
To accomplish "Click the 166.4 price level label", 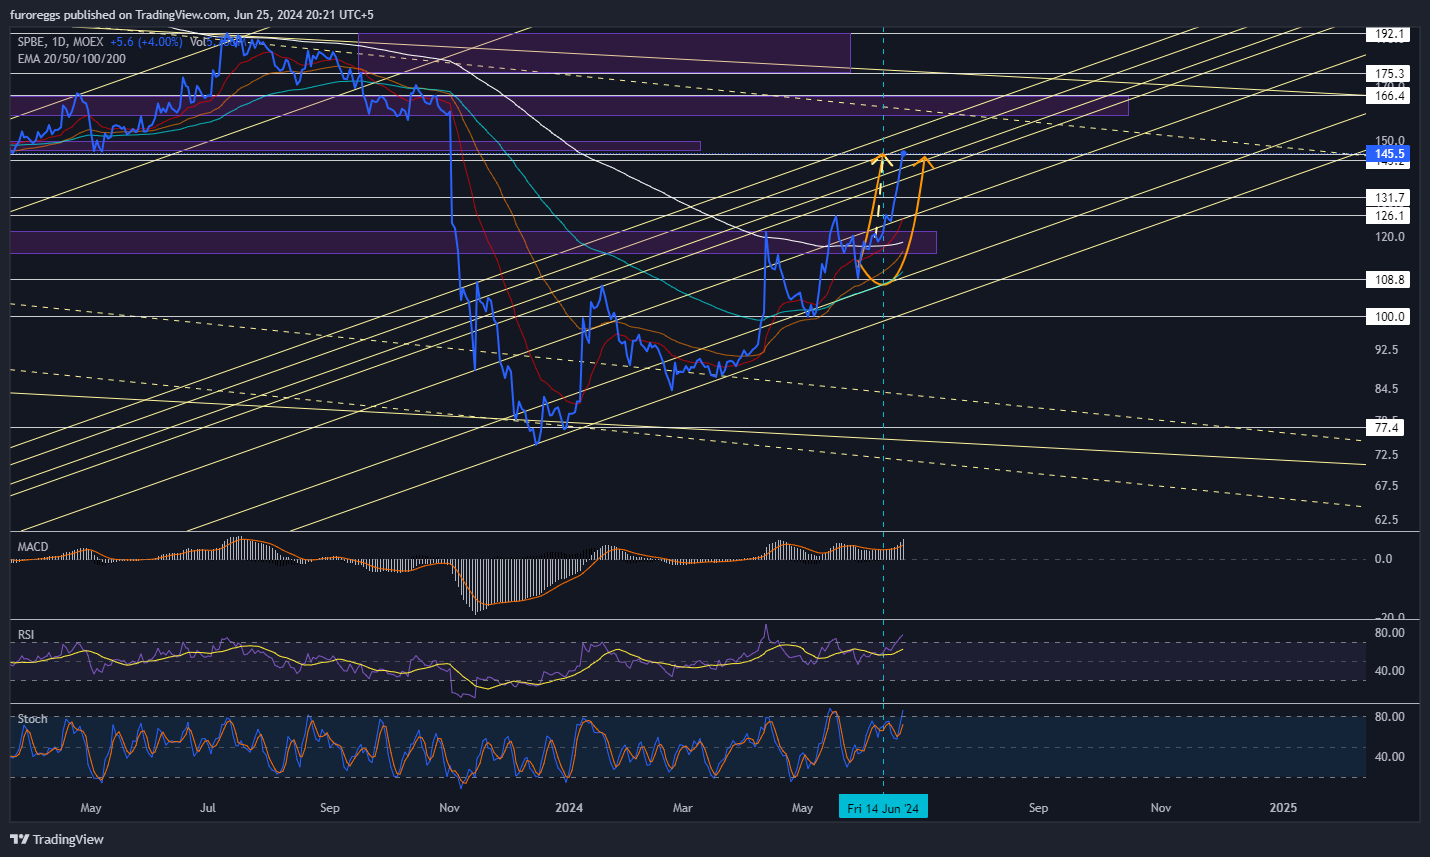I will coord(1389,96).
